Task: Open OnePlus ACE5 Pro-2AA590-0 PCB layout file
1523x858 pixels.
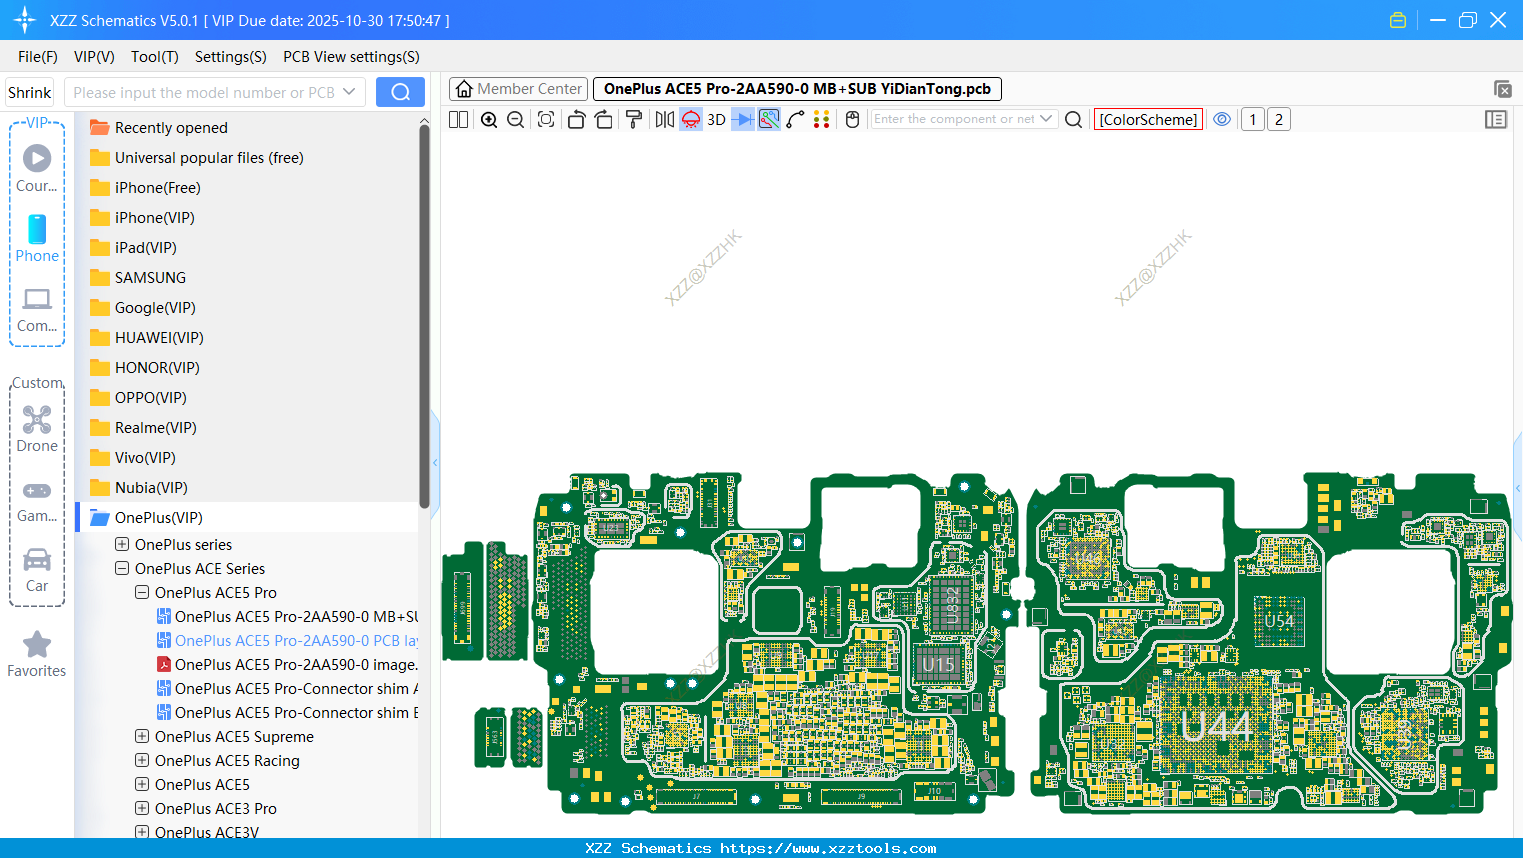Action: (x=287, y=640)
